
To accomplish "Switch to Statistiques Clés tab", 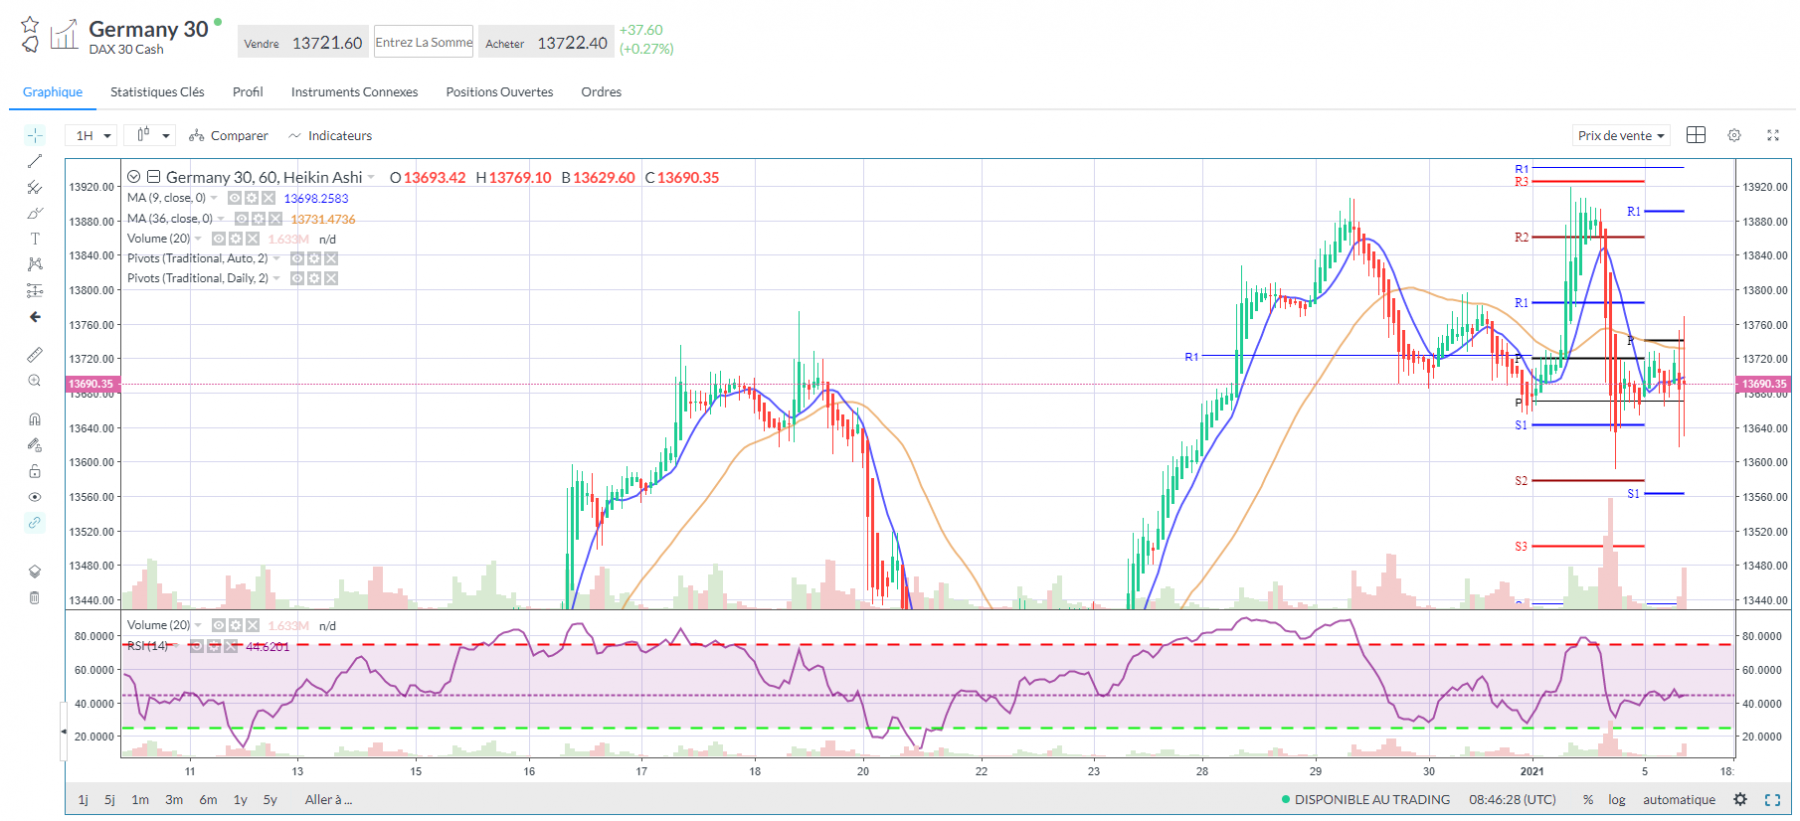I will point(157,92).
